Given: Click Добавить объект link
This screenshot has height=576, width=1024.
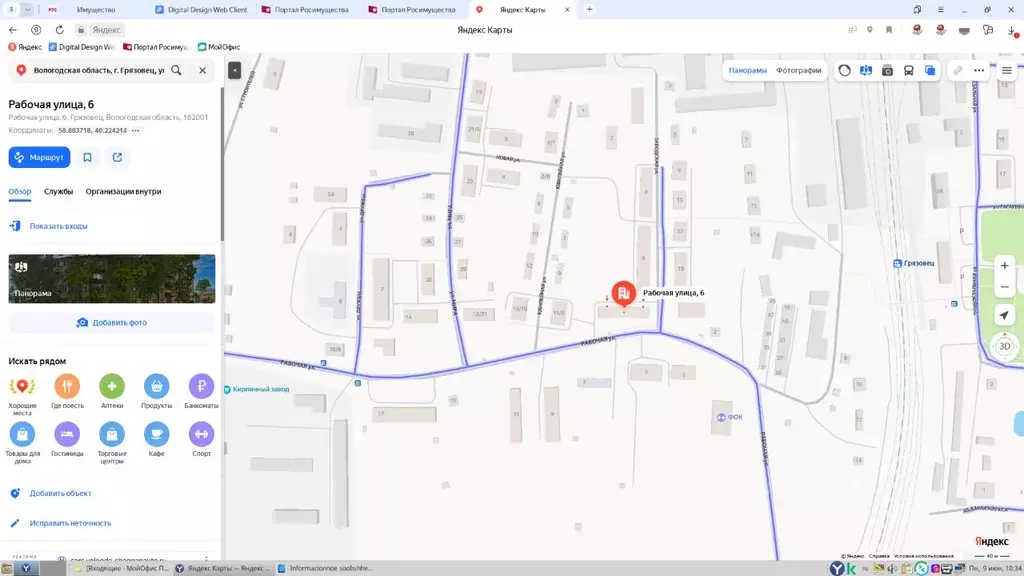Looking at the screenshot, I should (x=60, y=493).
